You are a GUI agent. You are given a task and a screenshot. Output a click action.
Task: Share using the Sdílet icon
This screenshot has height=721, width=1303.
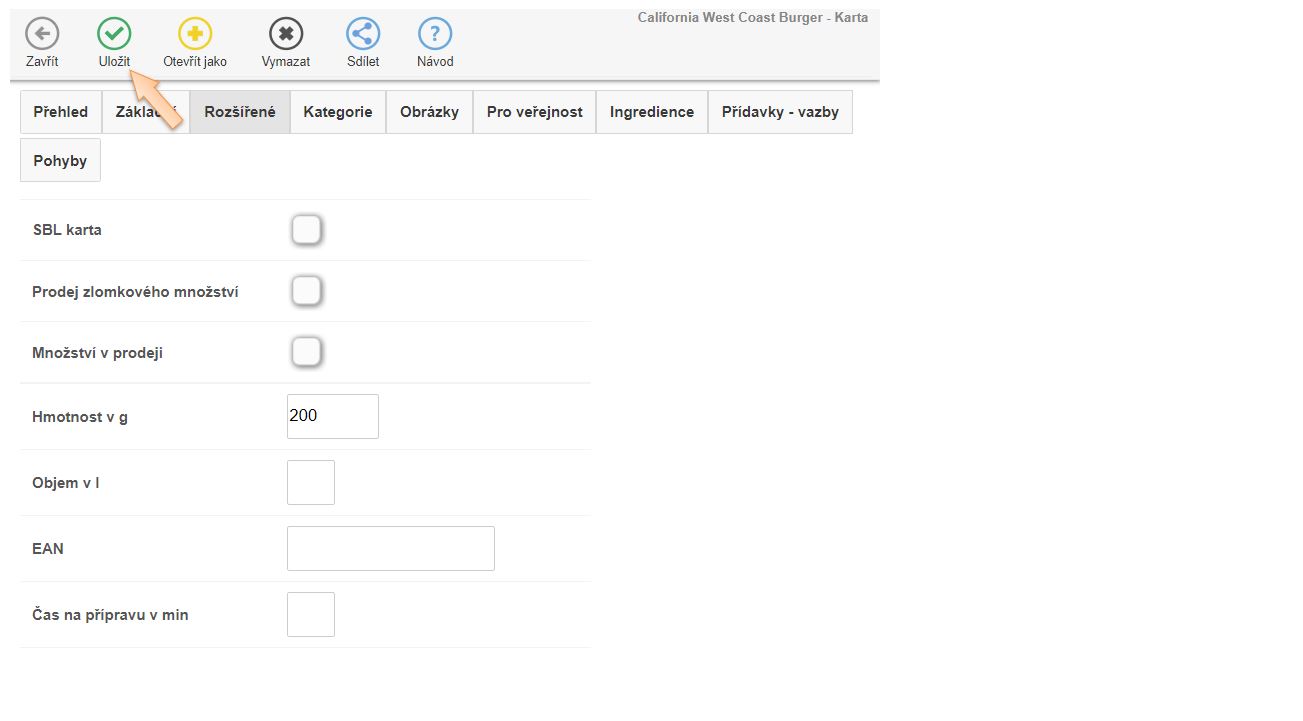click(x=363, y=34)
